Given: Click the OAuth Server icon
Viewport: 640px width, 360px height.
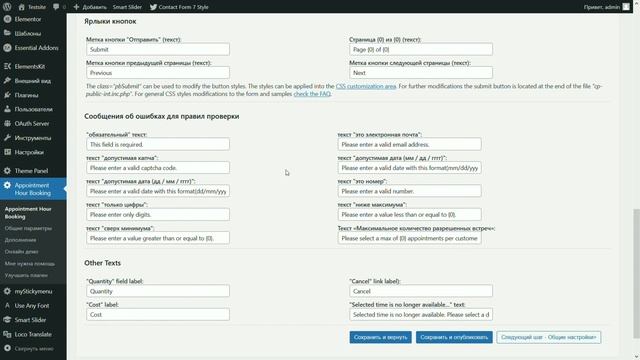Looking at the screenshot, I should point(7,124).
